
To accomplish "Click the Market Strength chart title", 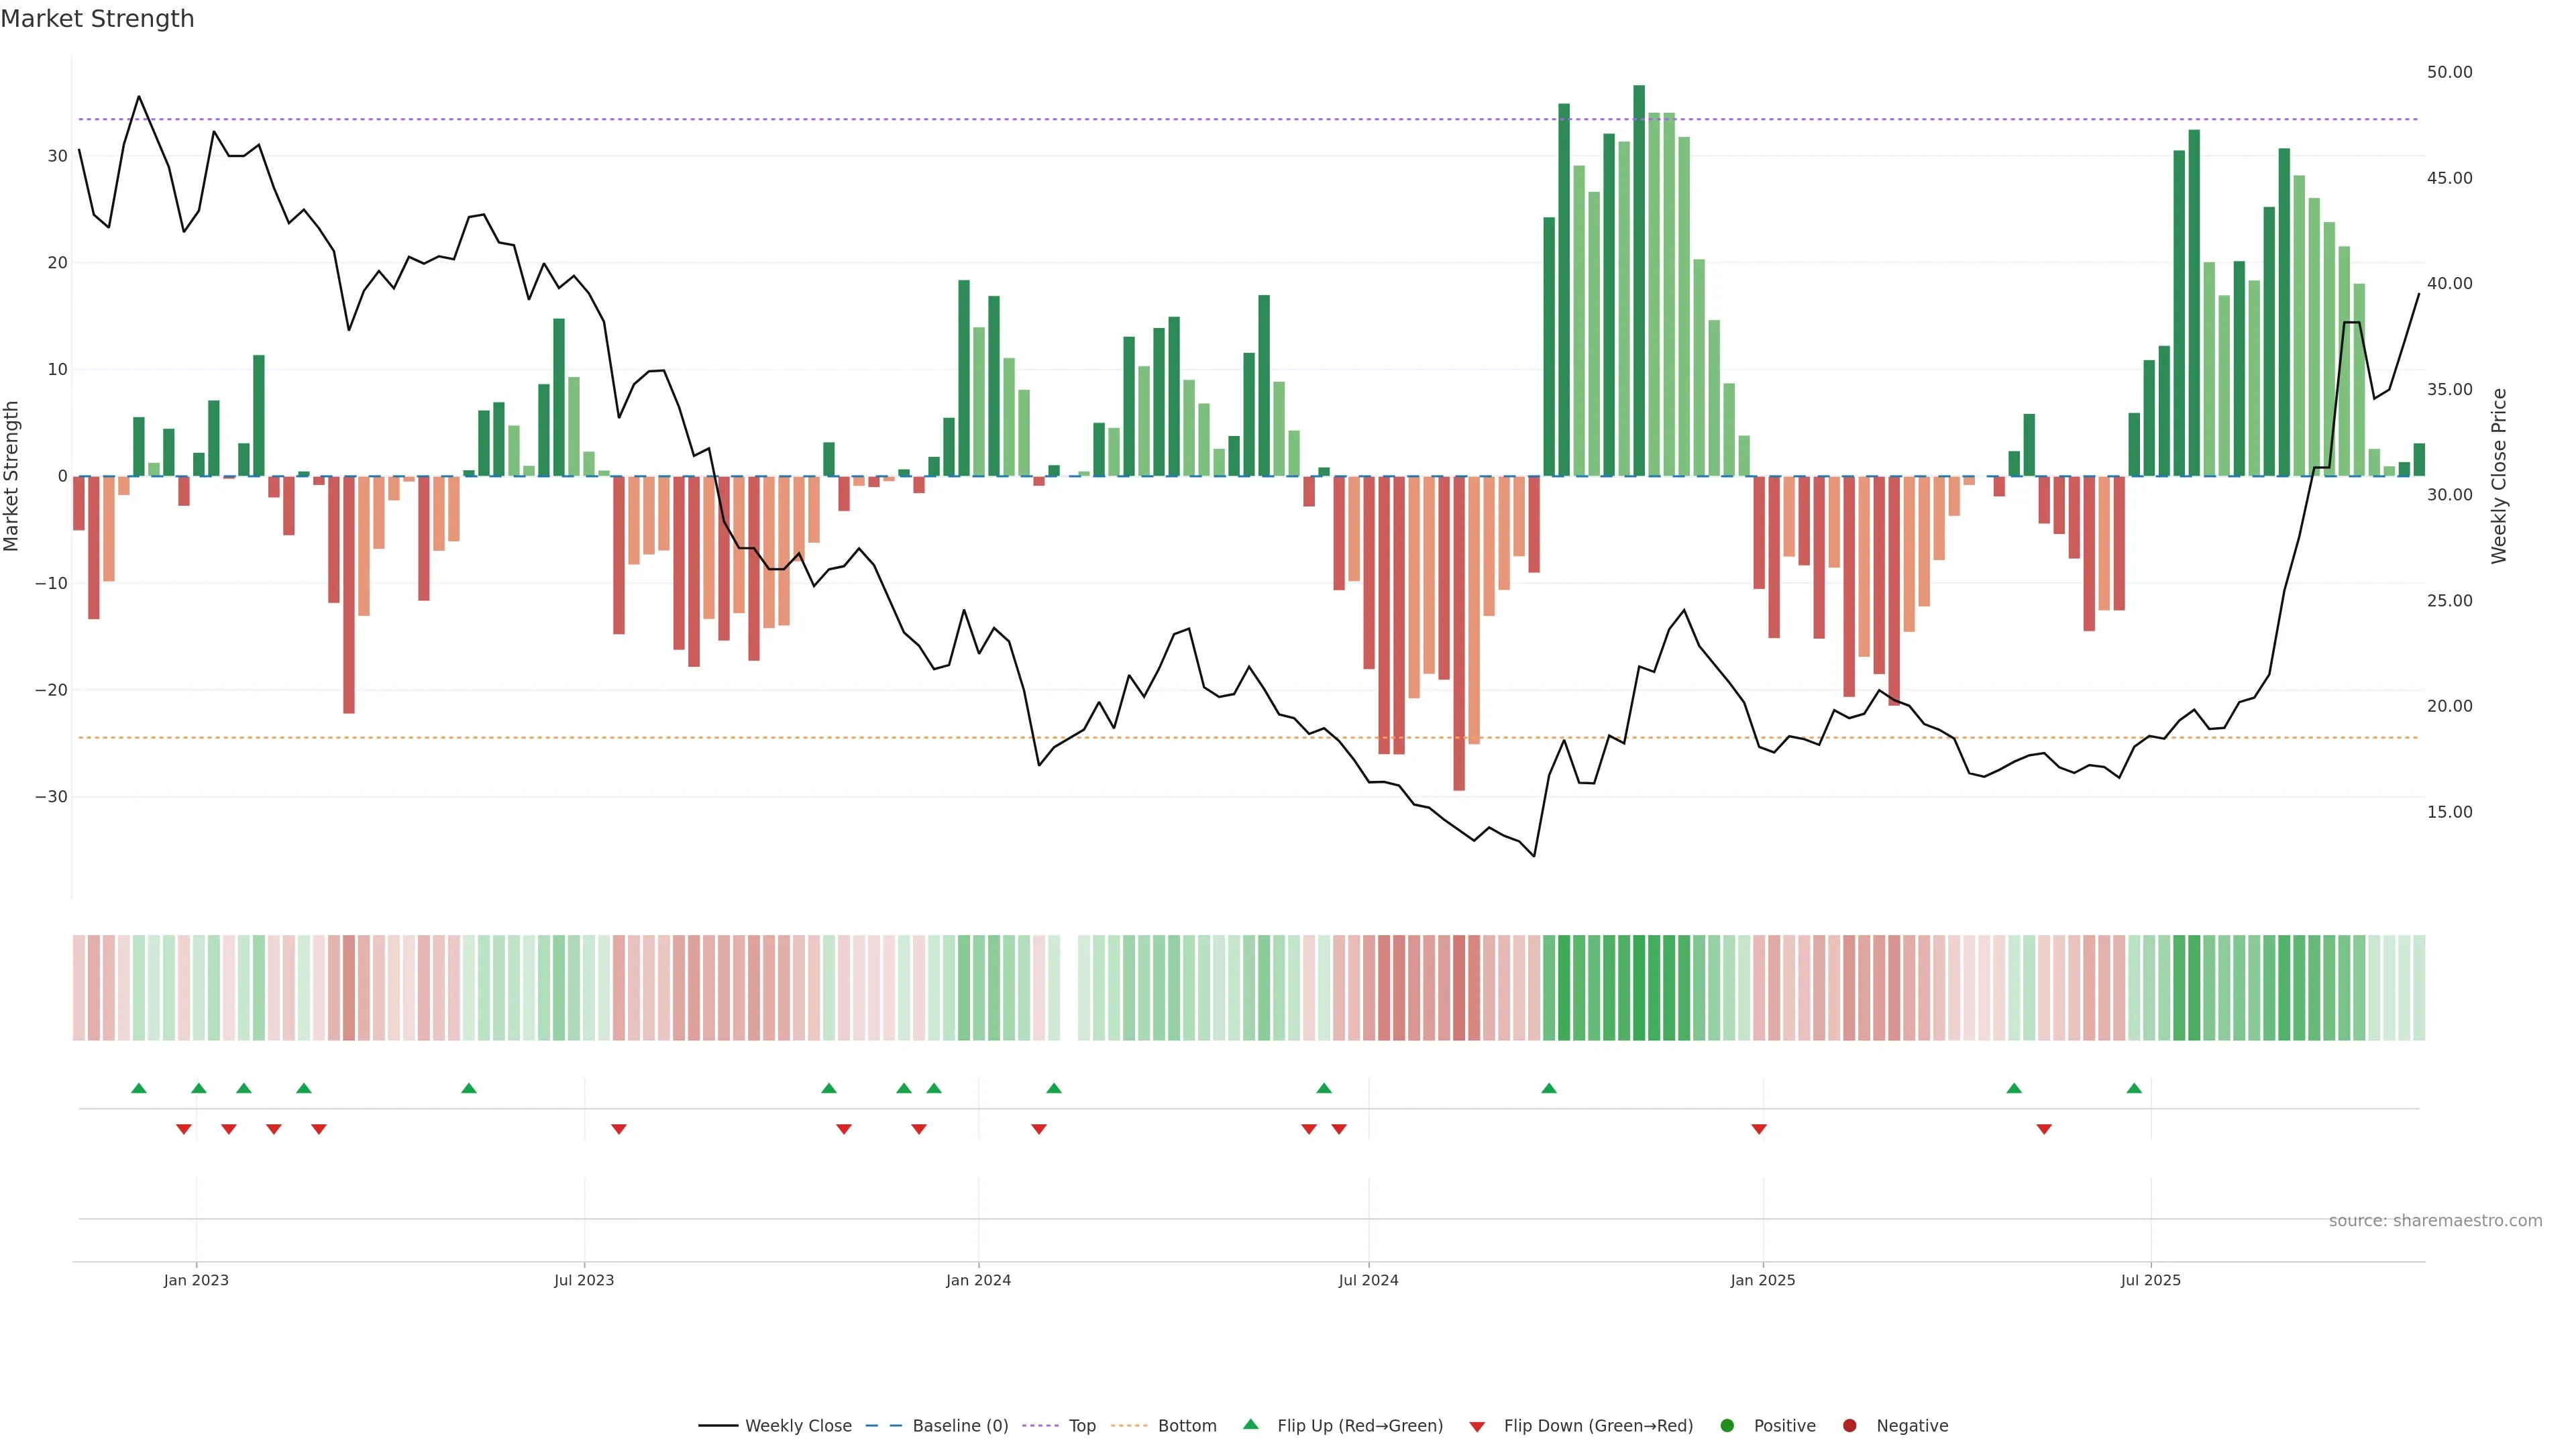I will tap(97, 18).
